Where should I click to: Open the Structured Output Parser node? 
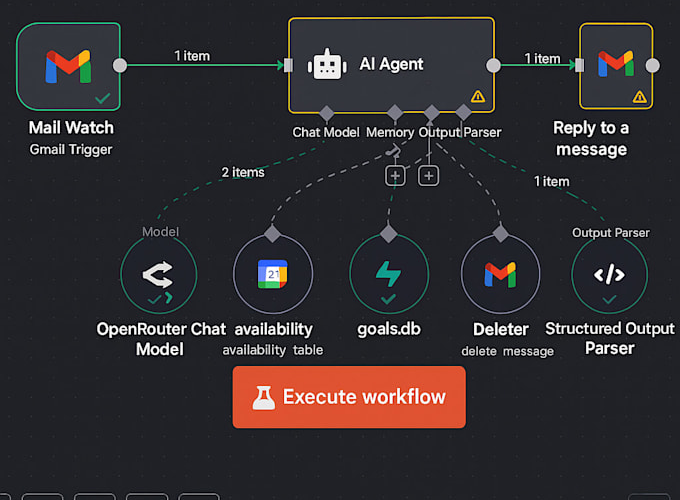point(609,274)
